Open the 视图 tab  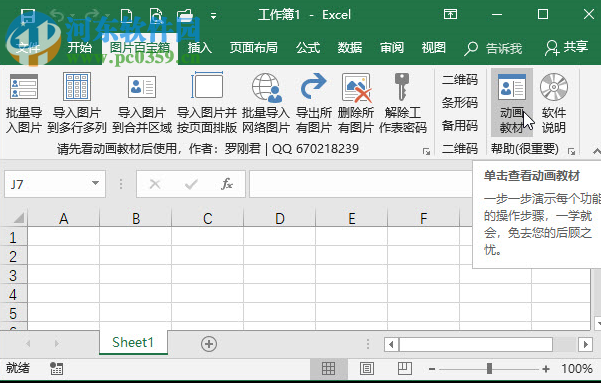pos(434,48)
